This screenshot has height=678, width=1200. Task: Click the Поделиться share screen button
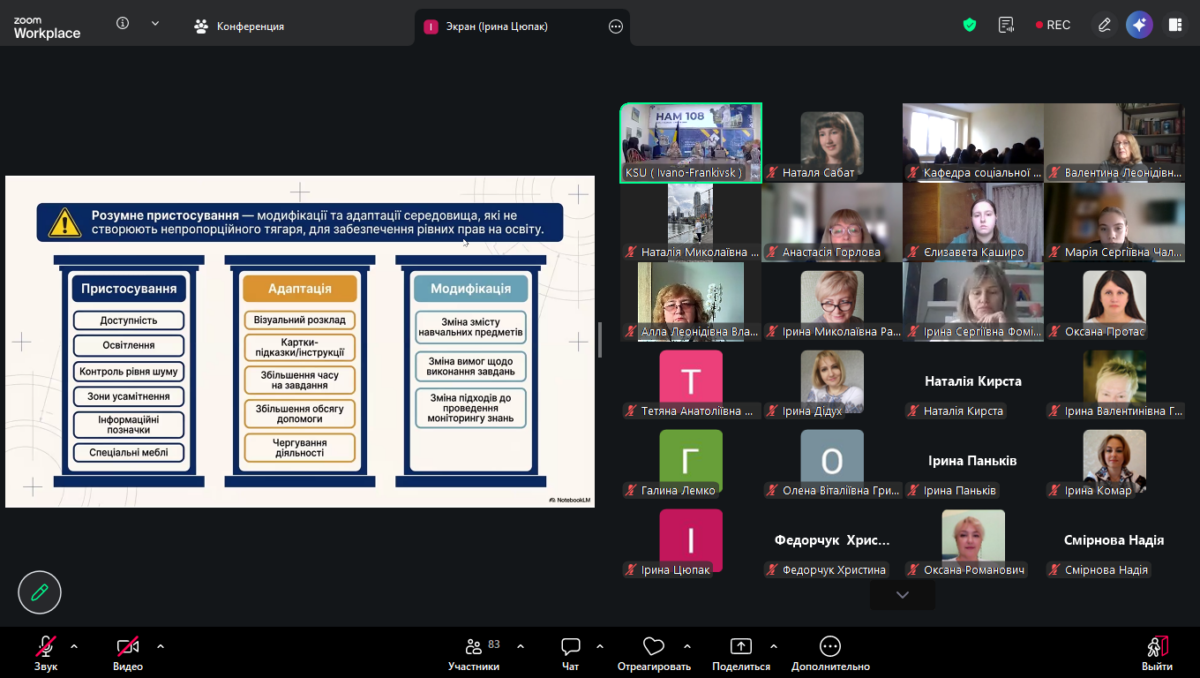741,653
